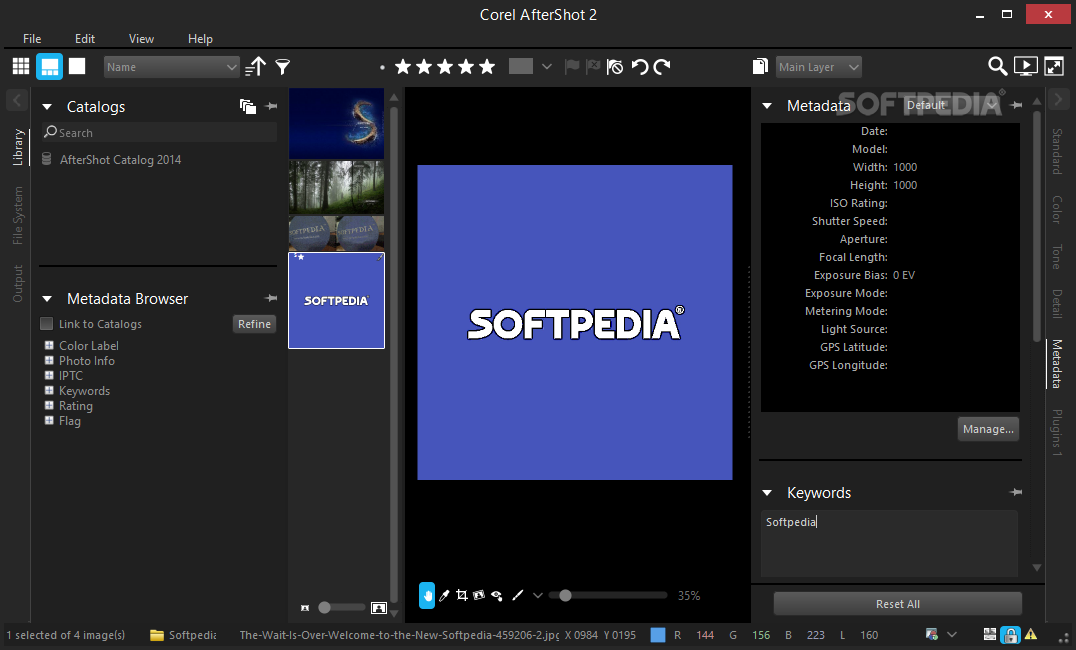The height and width of the screenshot is (650, 1076).
Task: Click the yellow warning triangle icon
Action: coord(1031,635)
